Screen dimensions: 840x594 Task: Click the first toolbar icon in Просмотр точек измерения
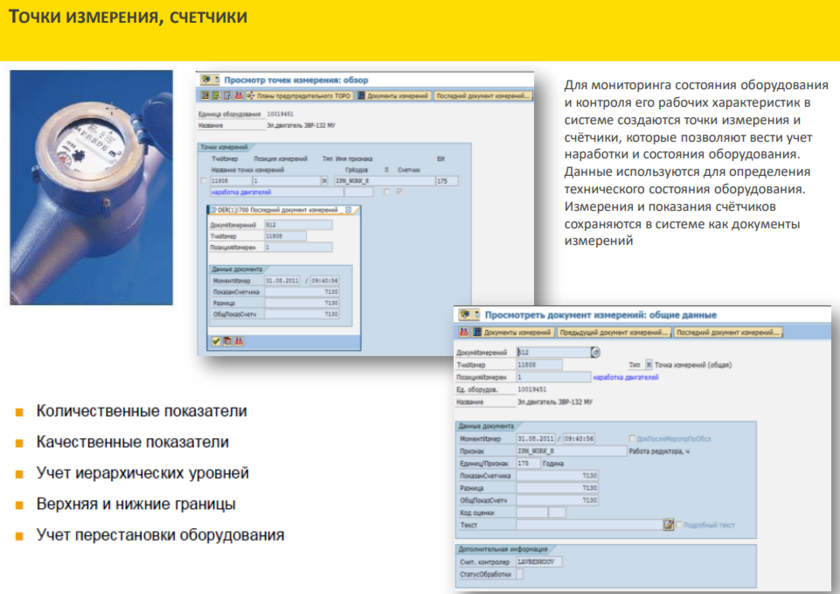[204, 96]
